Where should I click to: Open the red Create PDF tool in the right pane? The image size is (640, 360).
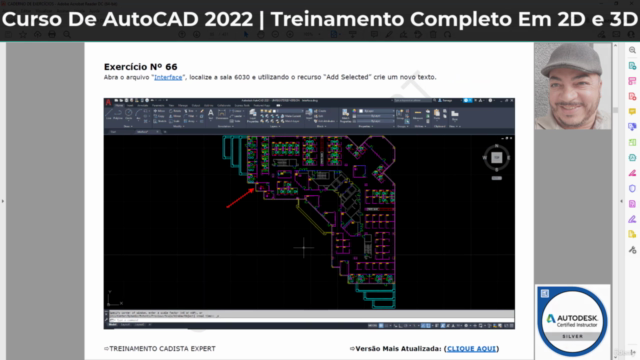(x=632, y=96)
